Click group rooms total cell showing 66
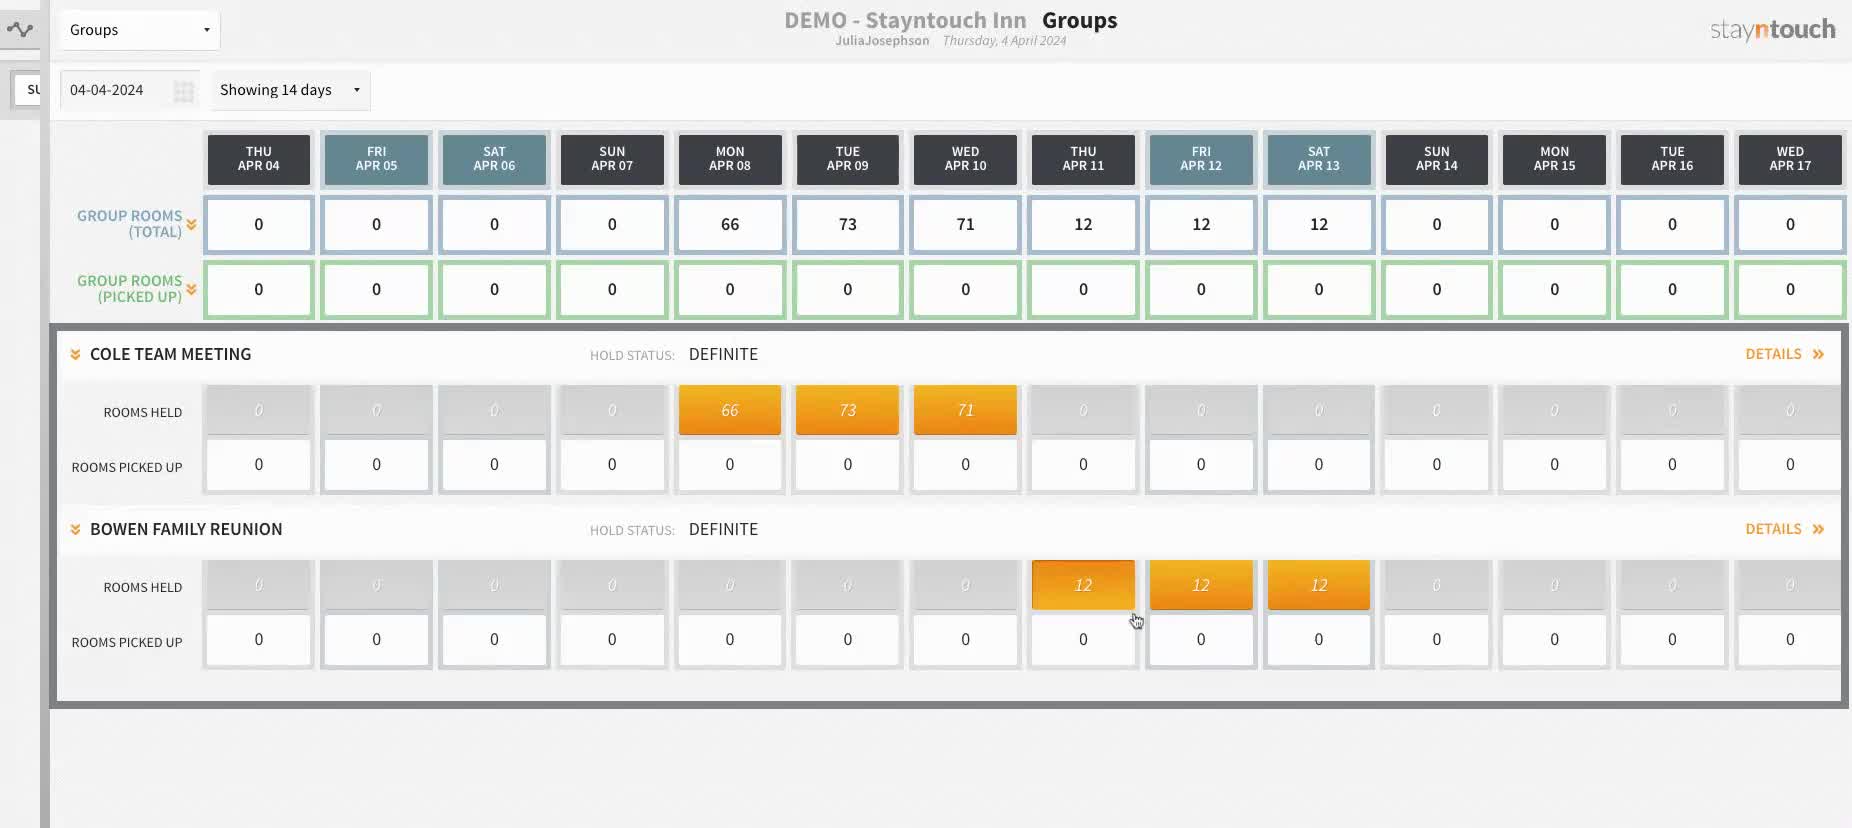The height and width of the screenshot is (828, 1852). pyautogui.click(x=730, y=224)
